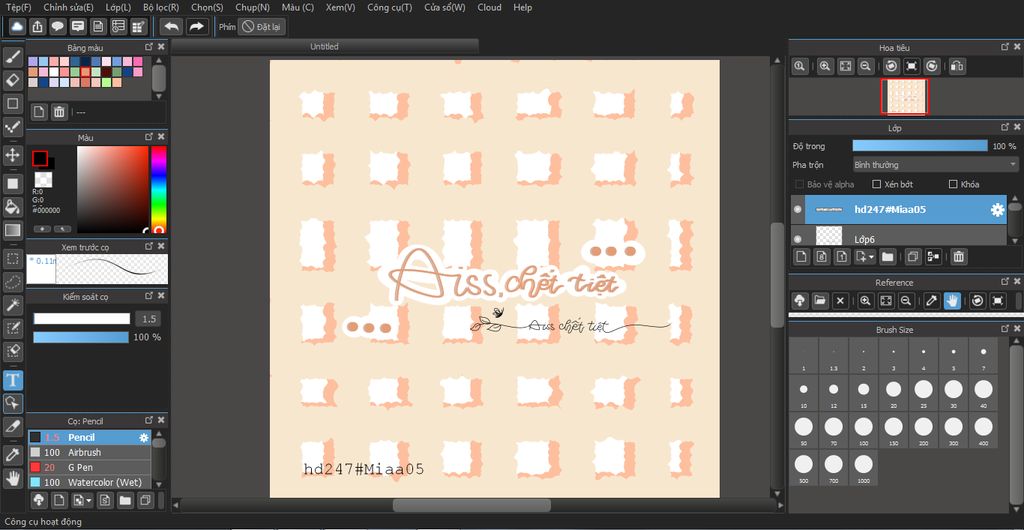This screenshot has height=530, width=1024.
Task: Open Pencil brush settings gear
Action: click(144, 437)
